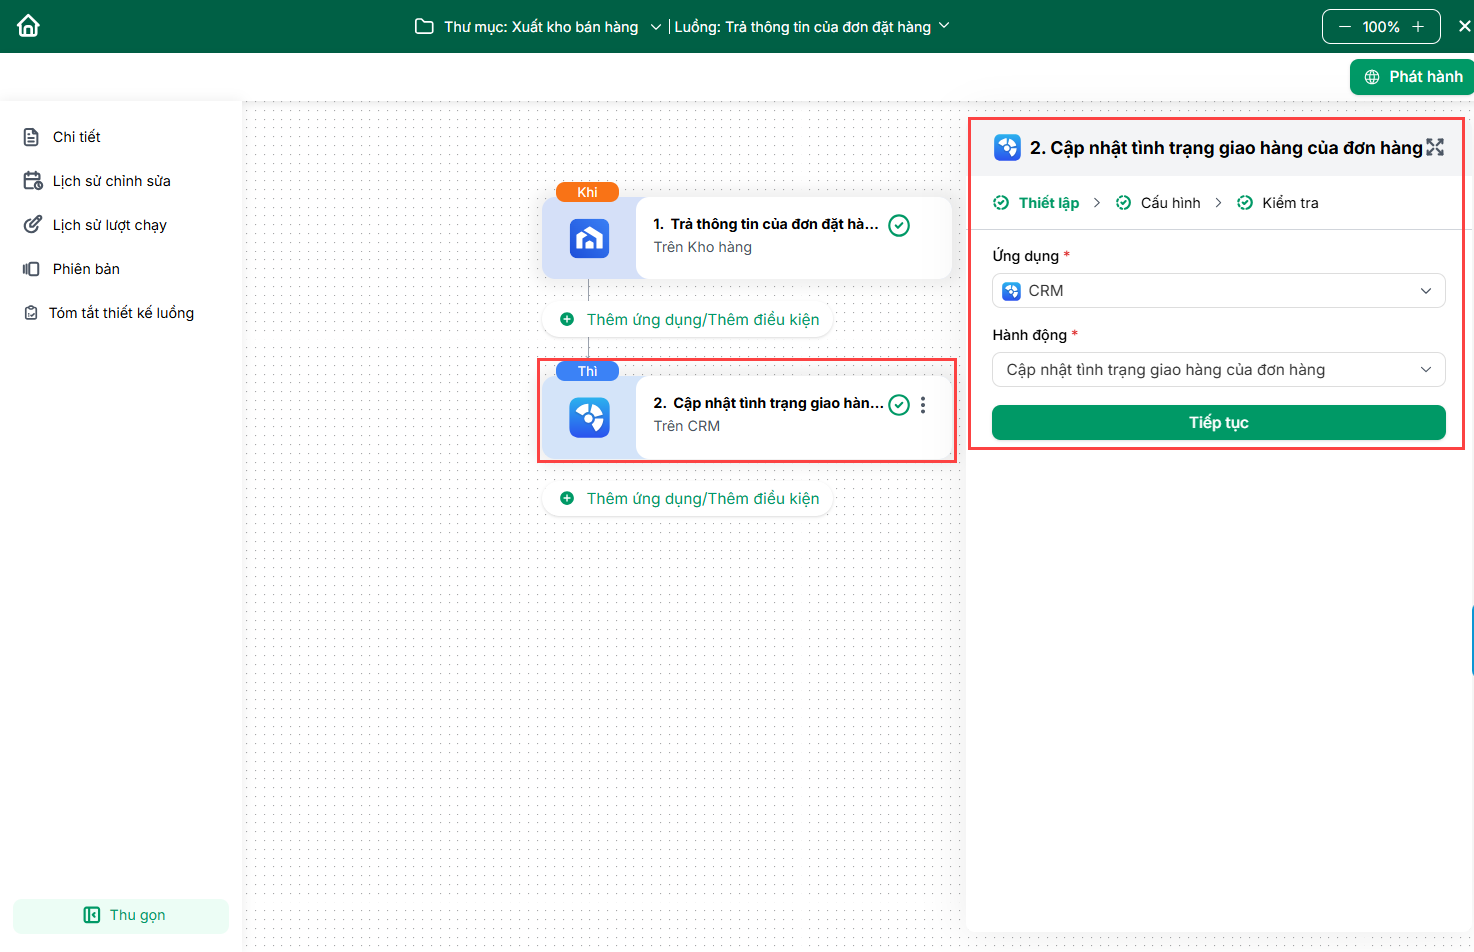
Task: Open Lịch sử lượt chạy in sidebar
Action: [x=109, y=225]
